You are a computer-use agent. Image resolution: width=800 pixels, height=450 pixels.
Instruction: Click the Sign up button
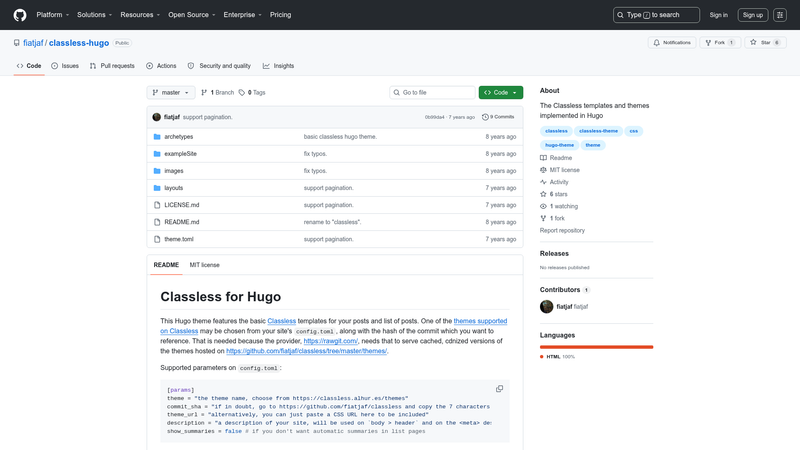tap(753, 15)
